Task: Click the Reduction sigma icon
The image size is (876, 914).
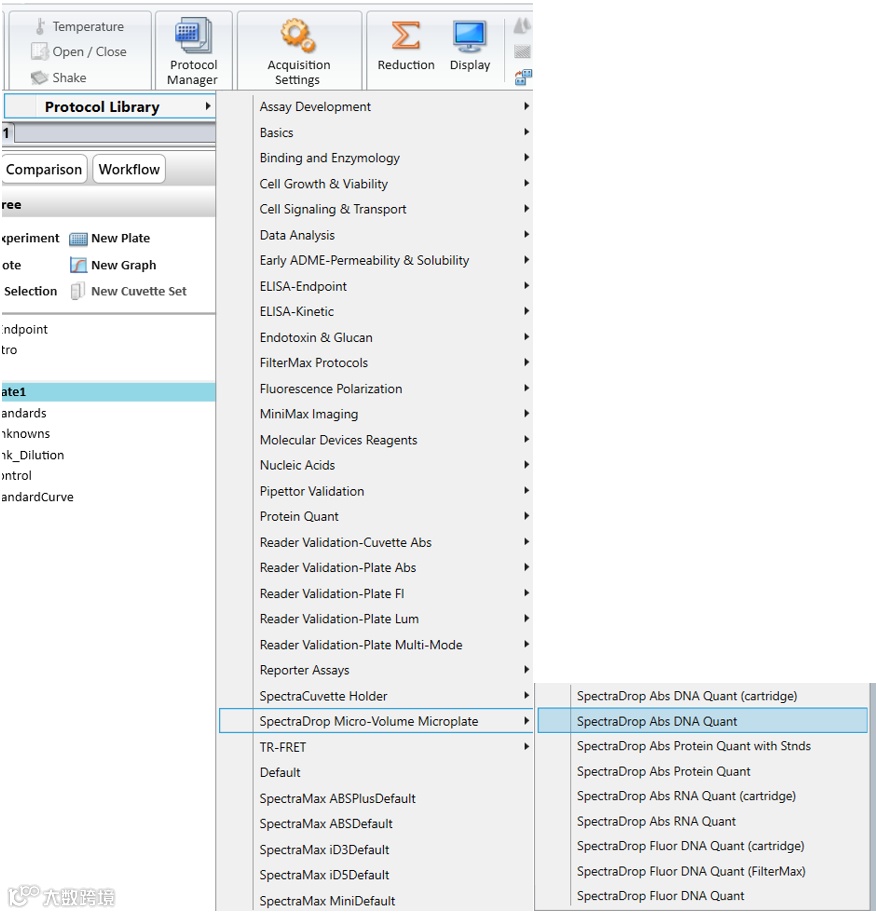Action: pos(406,36)
